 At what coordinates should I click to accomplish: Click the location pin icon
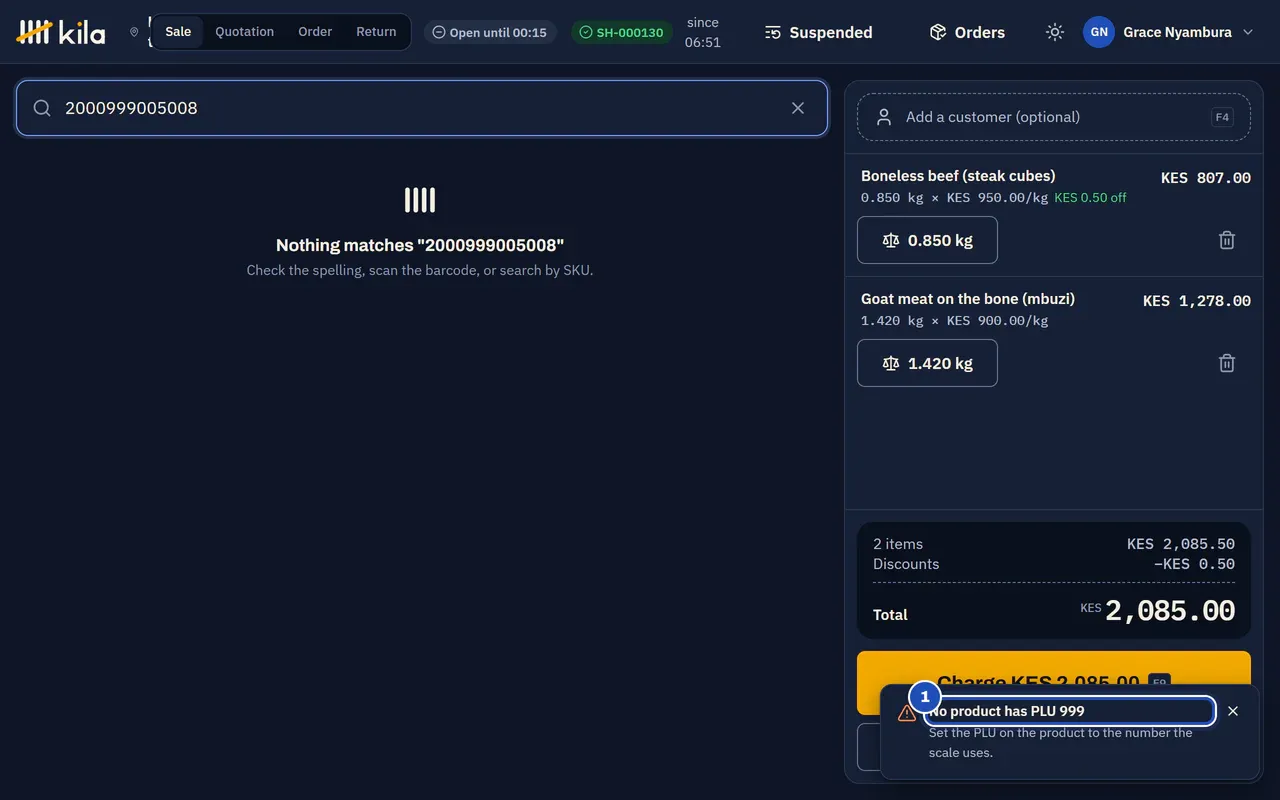coord(134,32)
